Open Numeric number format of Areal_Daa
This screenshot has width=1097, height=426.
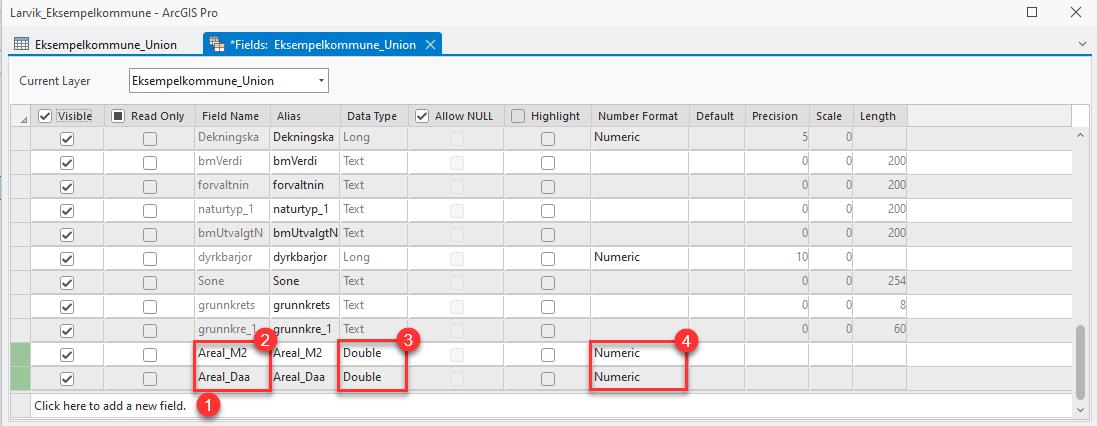coord(639,377)
